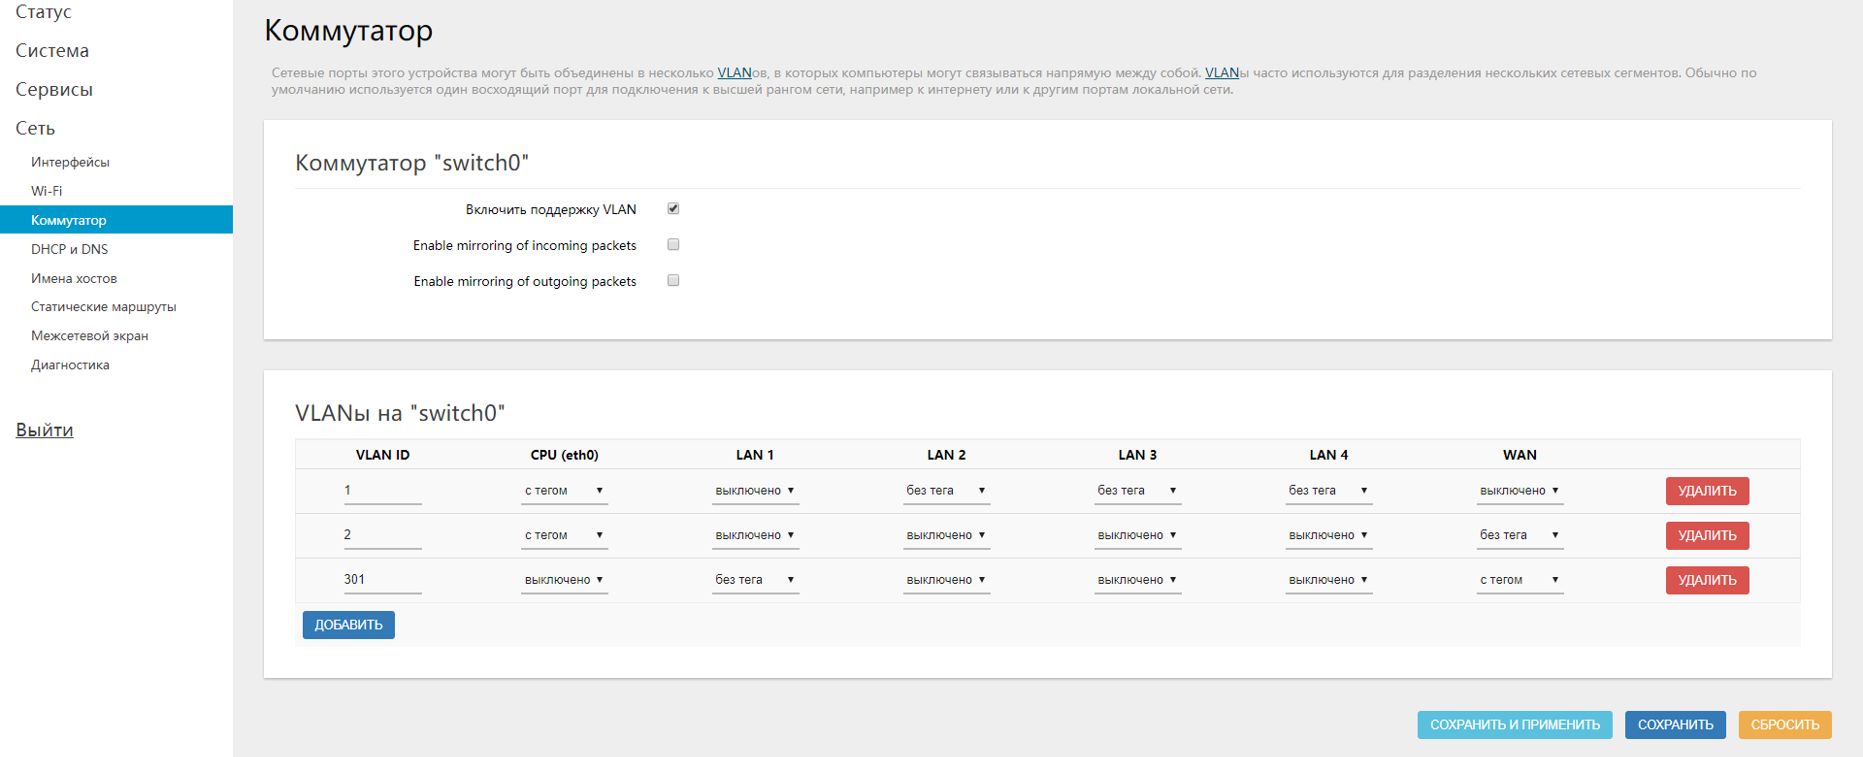Viewport: 1863px width, 757px height.
Task: Follow the first VLAN link in description
Action: point(734,73)
